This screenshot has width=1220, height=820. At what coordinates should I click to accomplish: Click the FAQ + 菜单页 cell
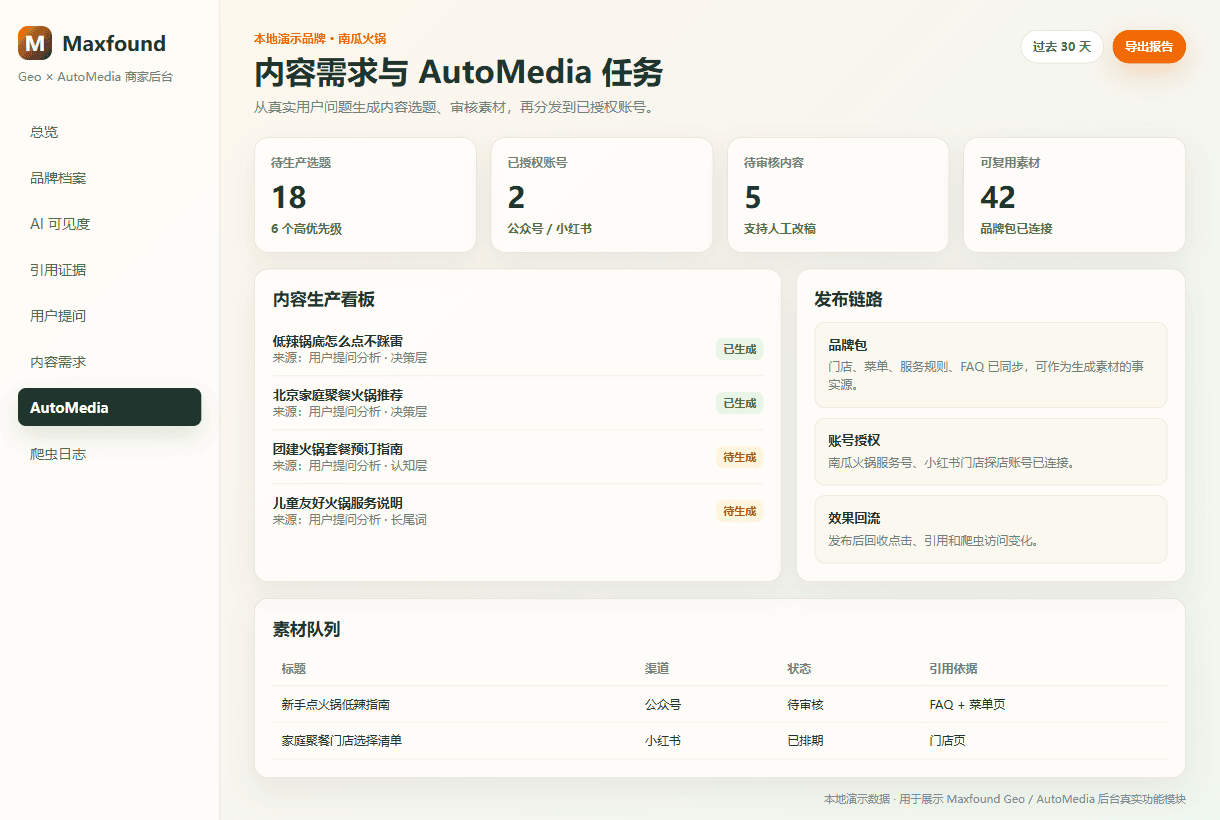click(967, 705)
